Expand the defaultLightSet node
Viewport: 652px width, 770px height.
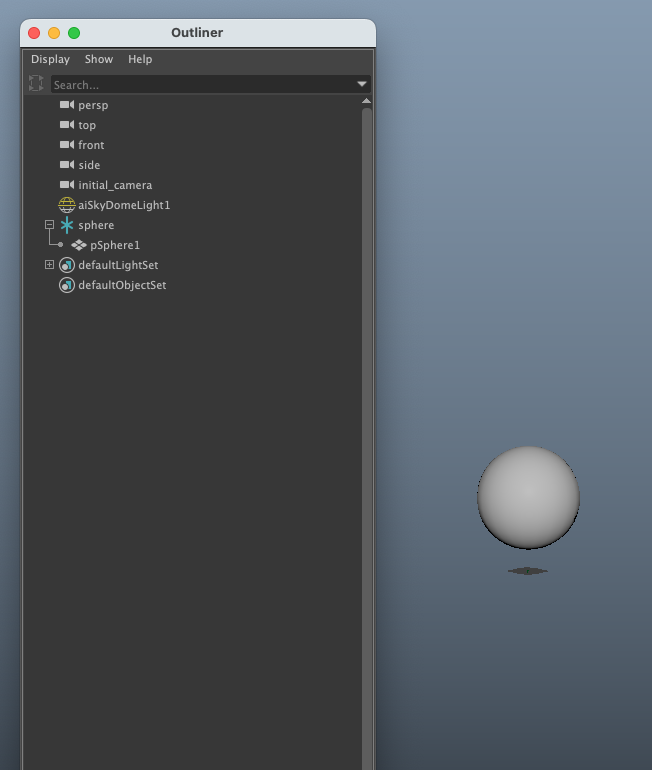49,265
